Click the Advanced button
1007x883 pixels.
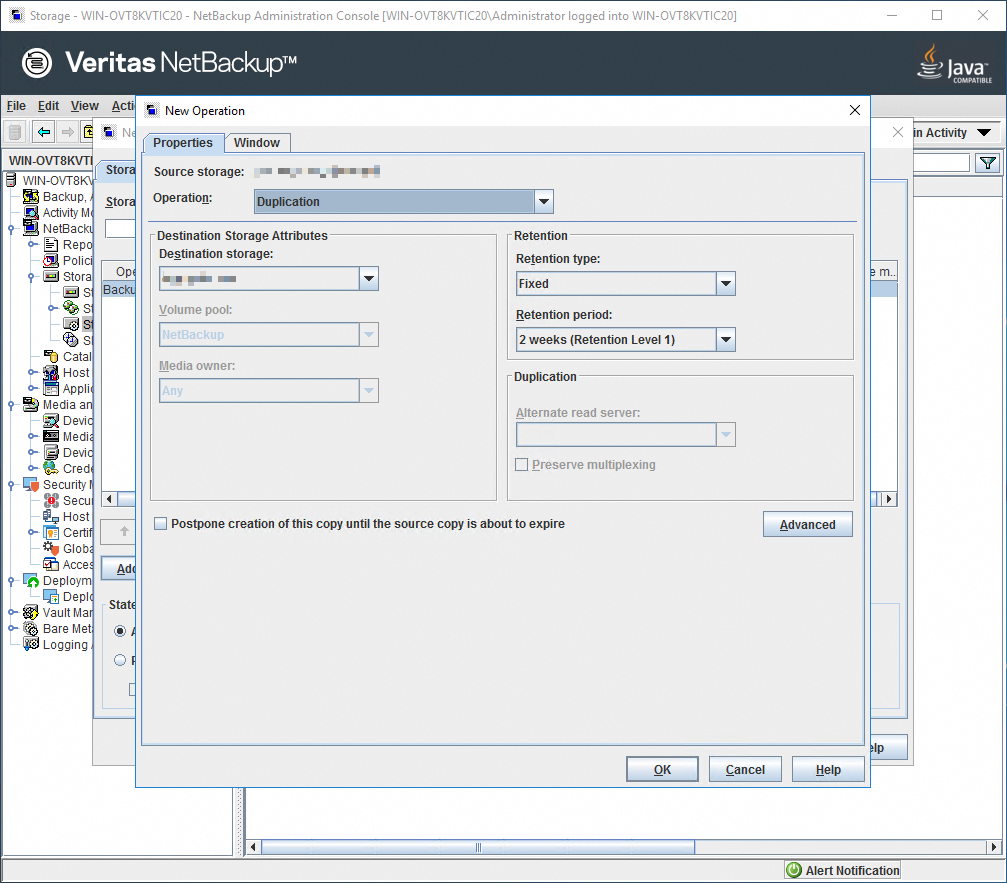pyautogui.click(x=807, y=525)
